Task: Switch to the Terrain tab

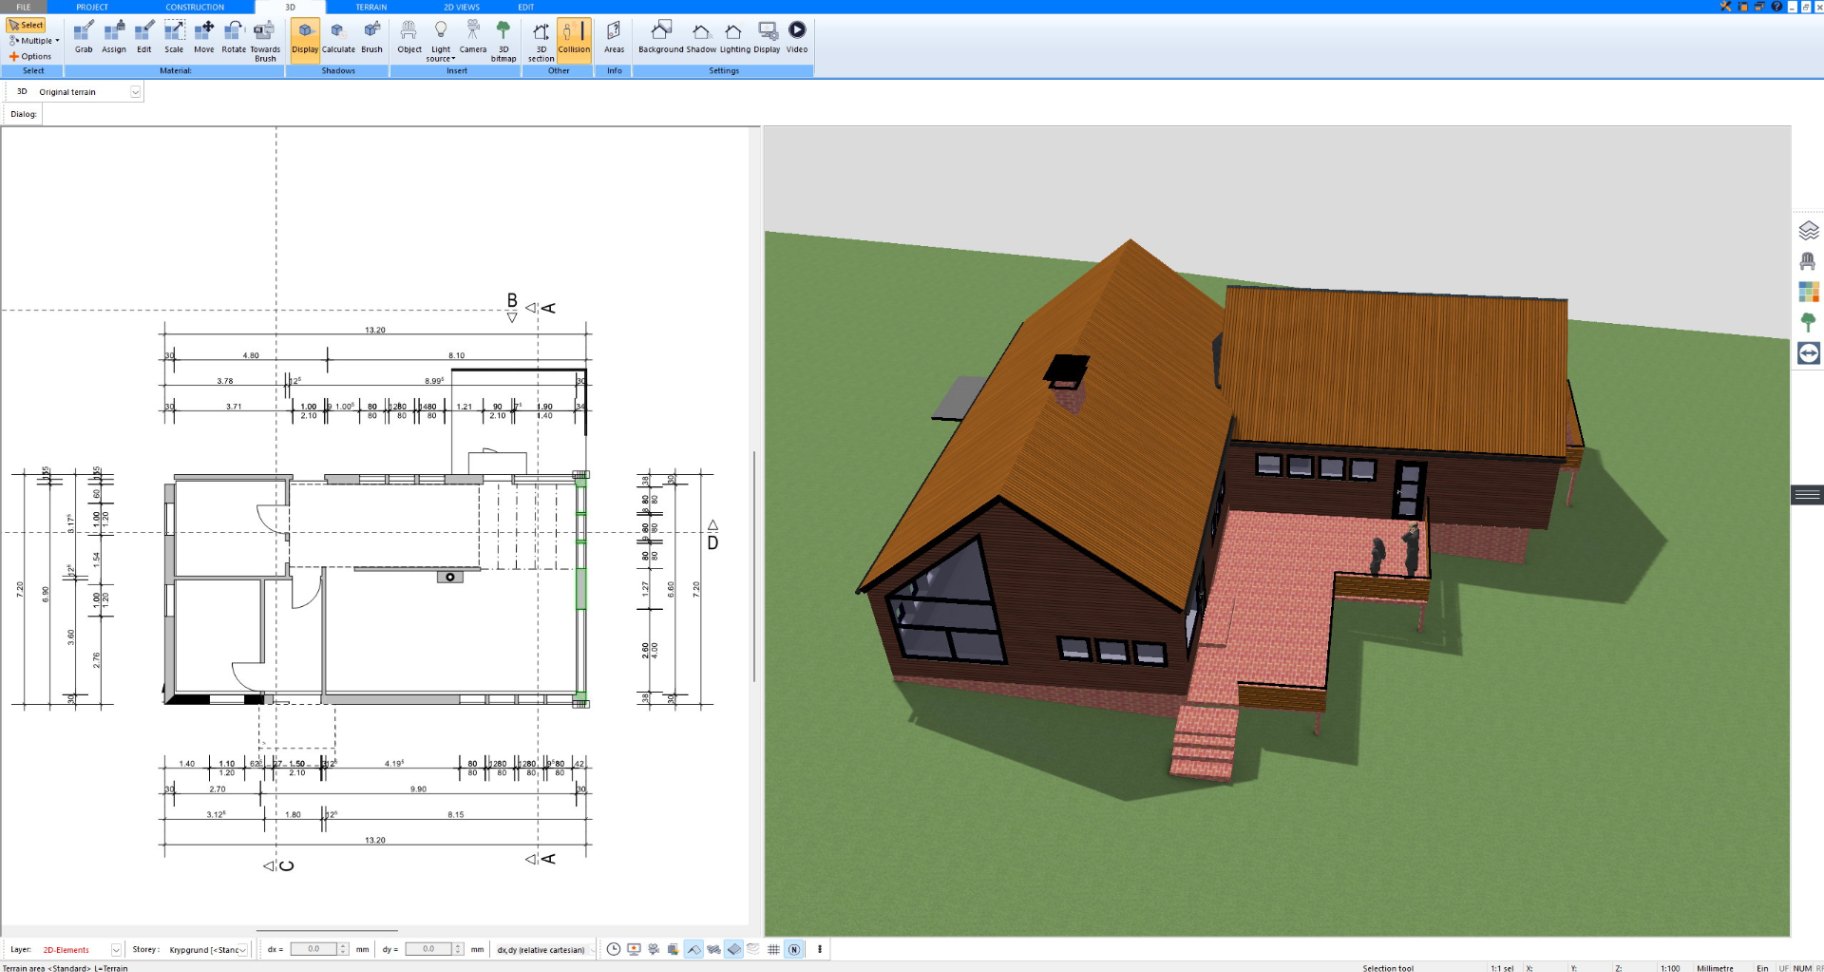Action: coord(371,7)
